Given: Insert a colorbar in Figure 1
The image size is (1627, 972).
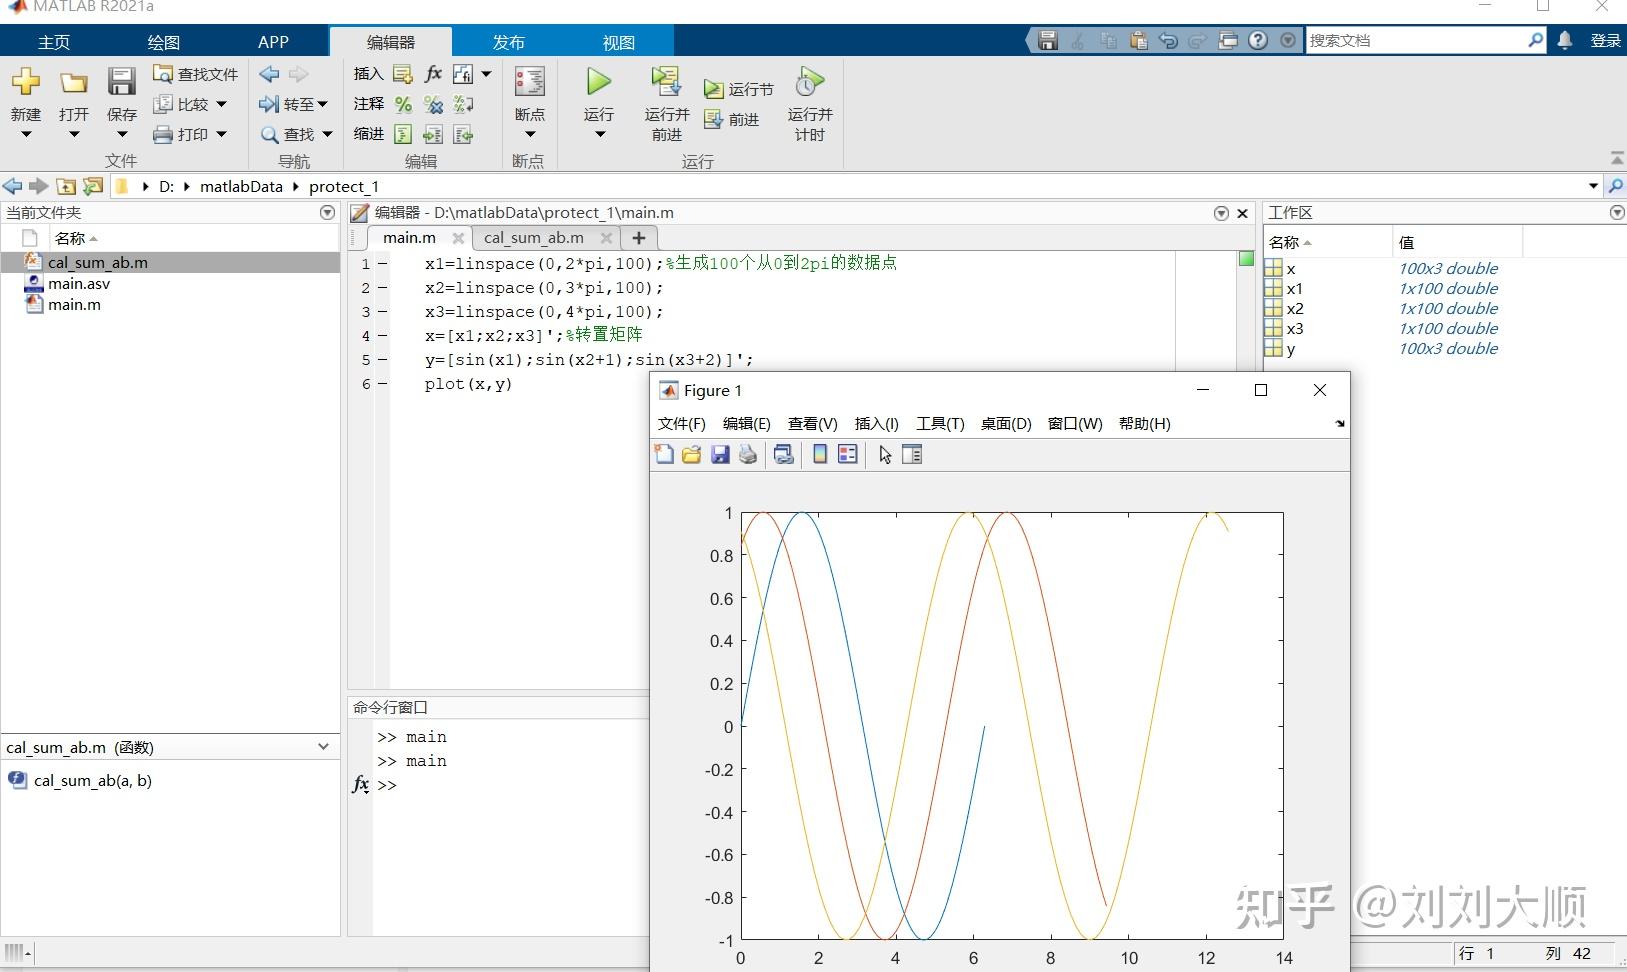Looking at the screenshot, I should (820, 454).
